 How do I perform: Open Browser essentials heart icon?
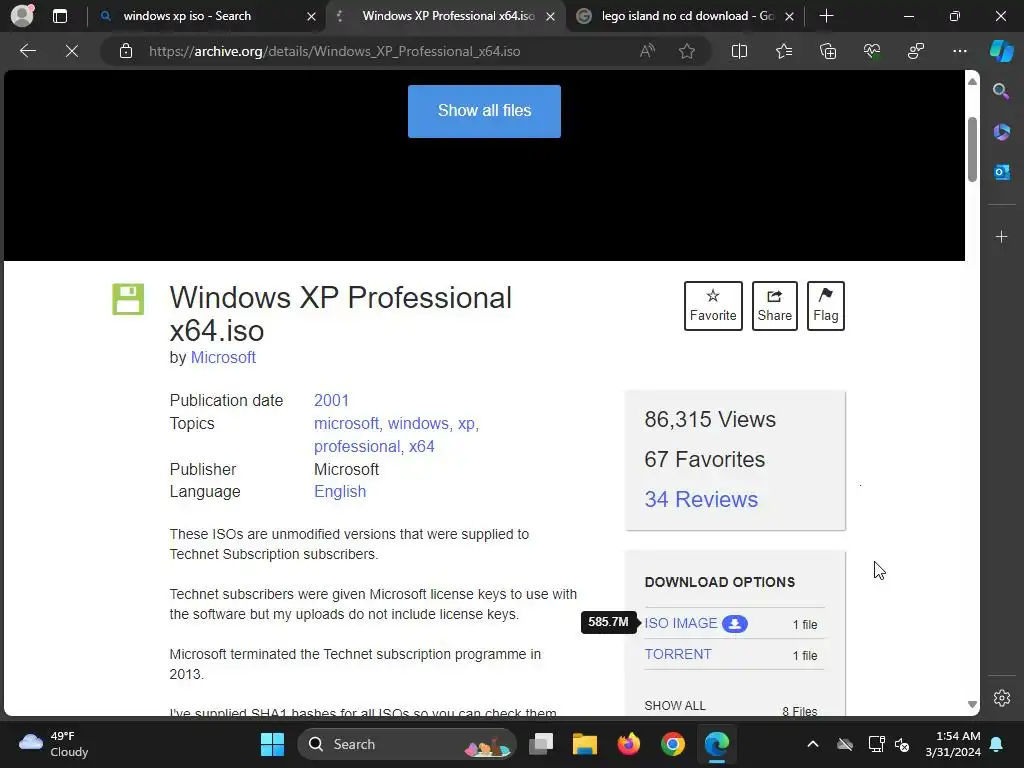872,51
